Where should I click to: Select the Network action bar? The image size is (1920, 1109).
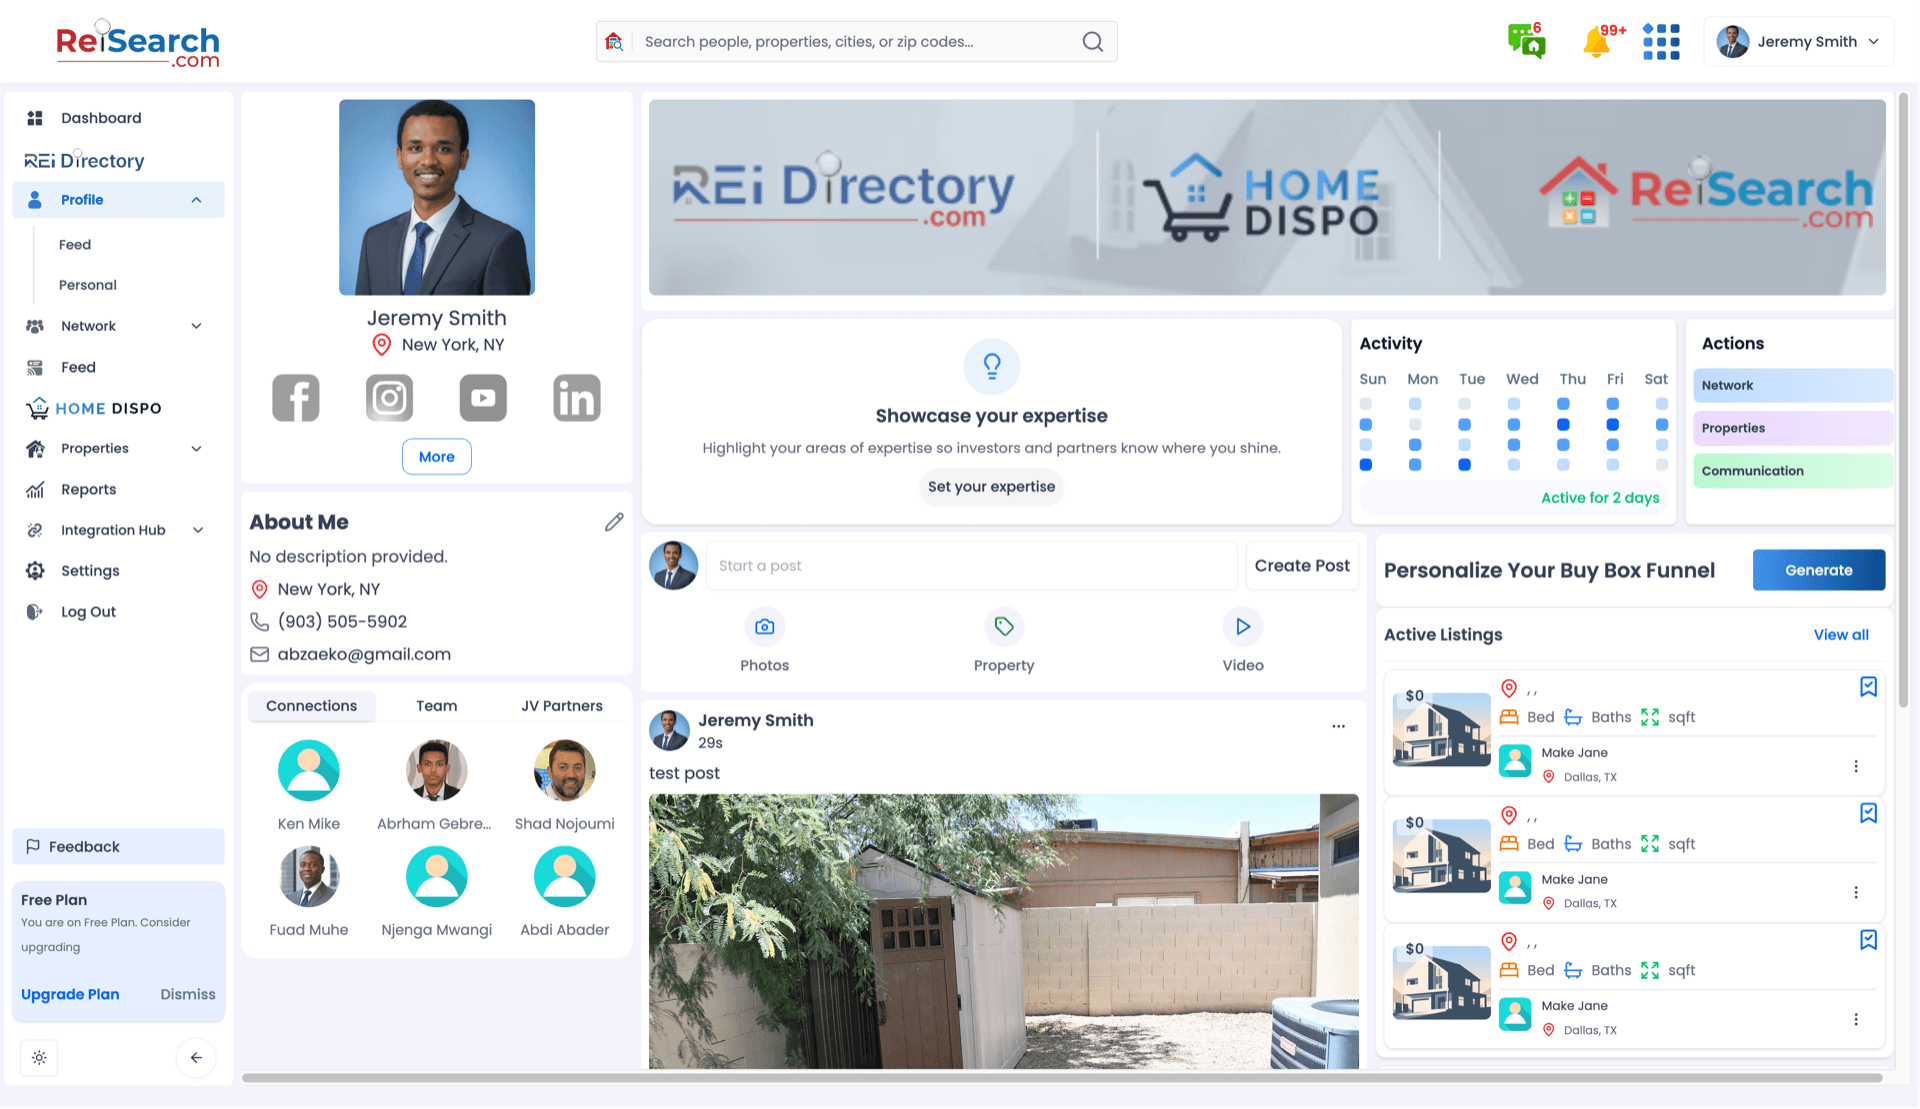(1792, 386)
